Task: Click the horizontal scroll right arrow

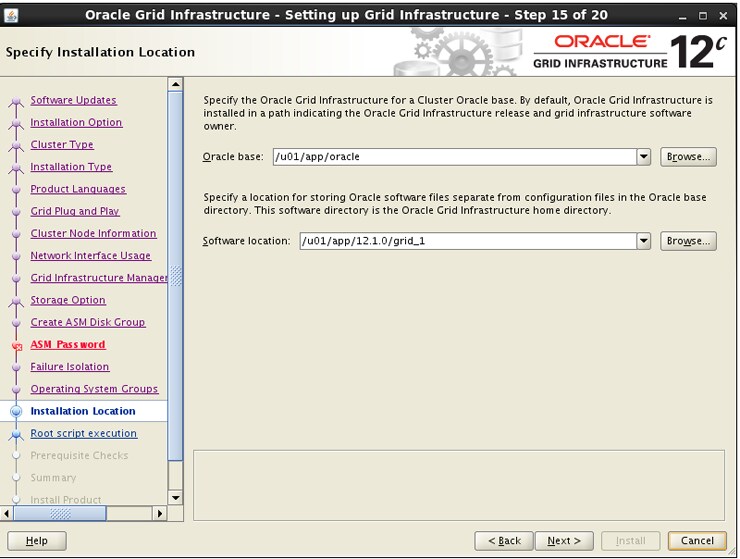Action: [x=160, y=513]
